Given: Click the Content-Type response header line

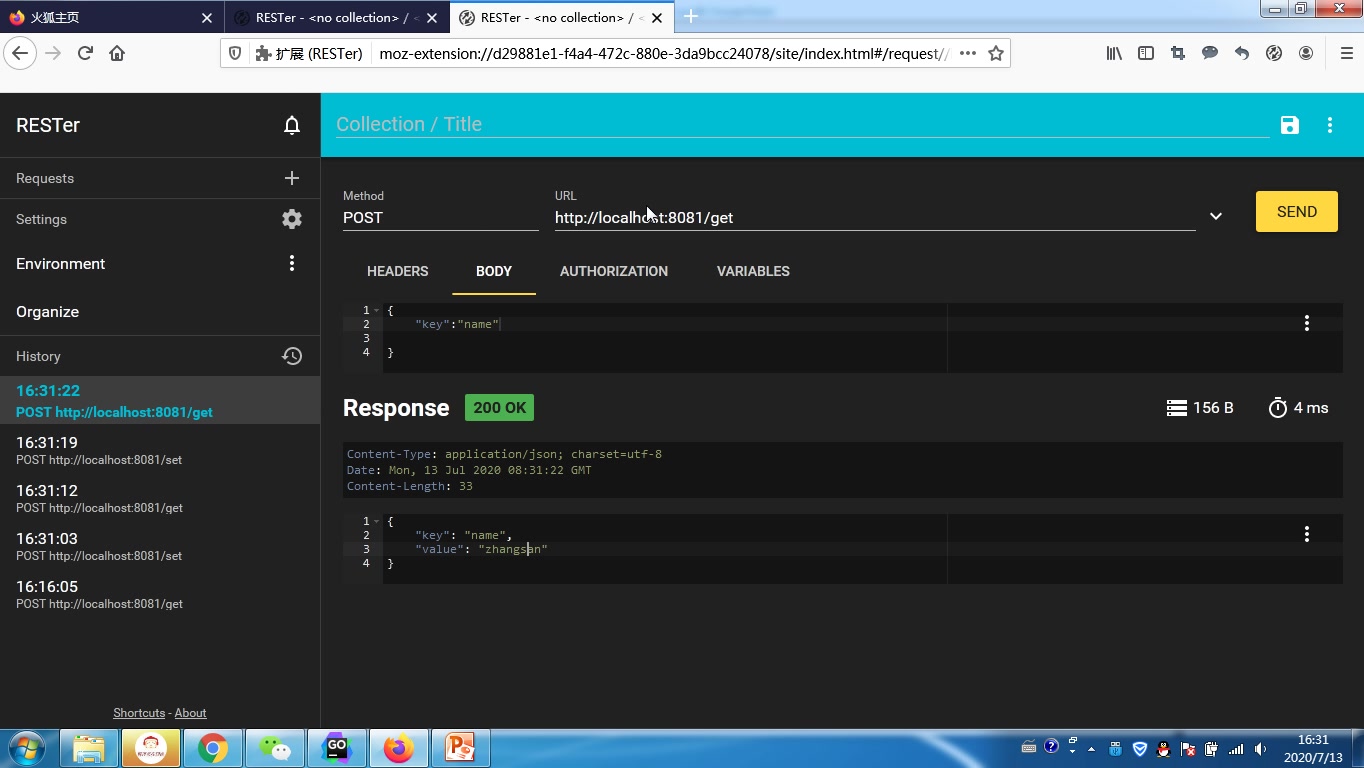Looking at the screenshot, I should [x=504, y=454].
